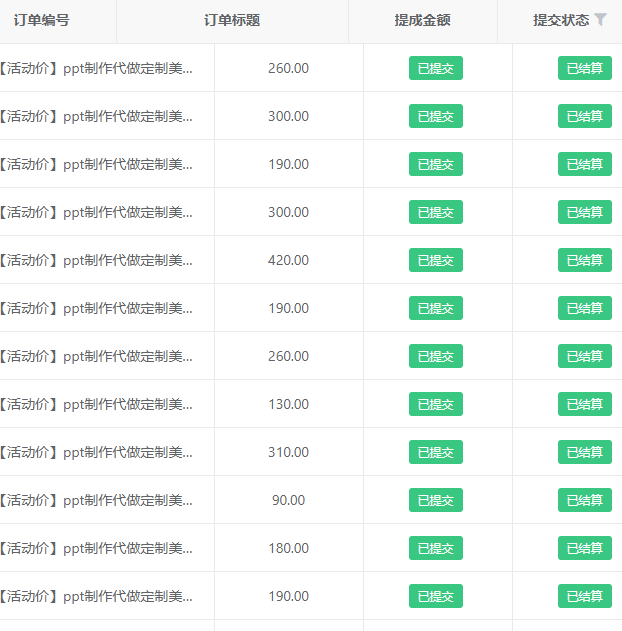Open the filter icon beside 提交状态
The image size is (622, 631).
point(600,19)
